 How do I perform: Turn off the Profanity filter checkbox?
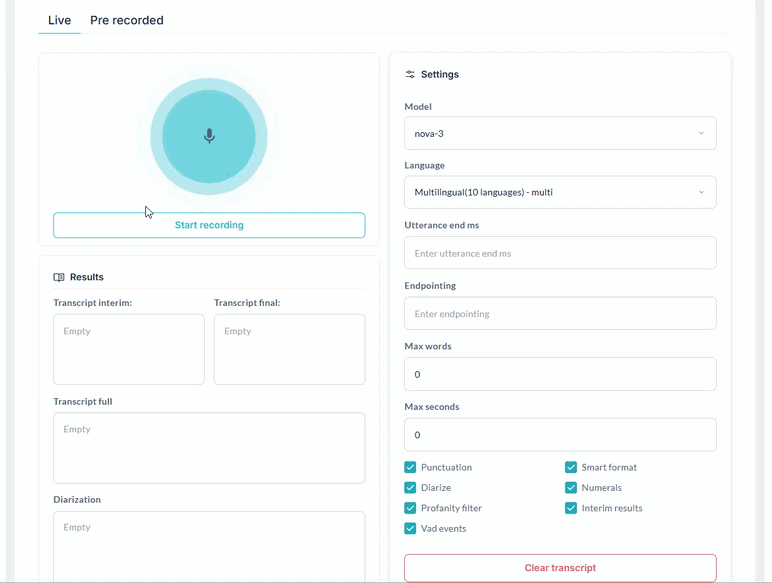pyautogui.click(x=410, y=508)
